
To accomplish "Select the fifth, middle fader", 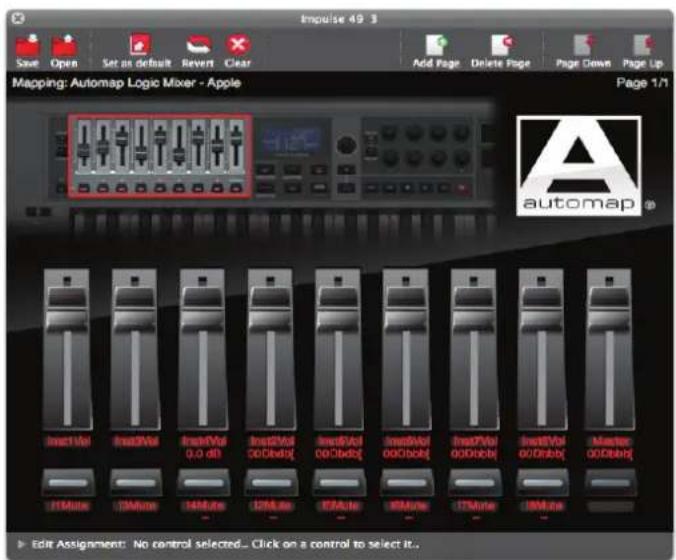I will click(x=338, y=349).
